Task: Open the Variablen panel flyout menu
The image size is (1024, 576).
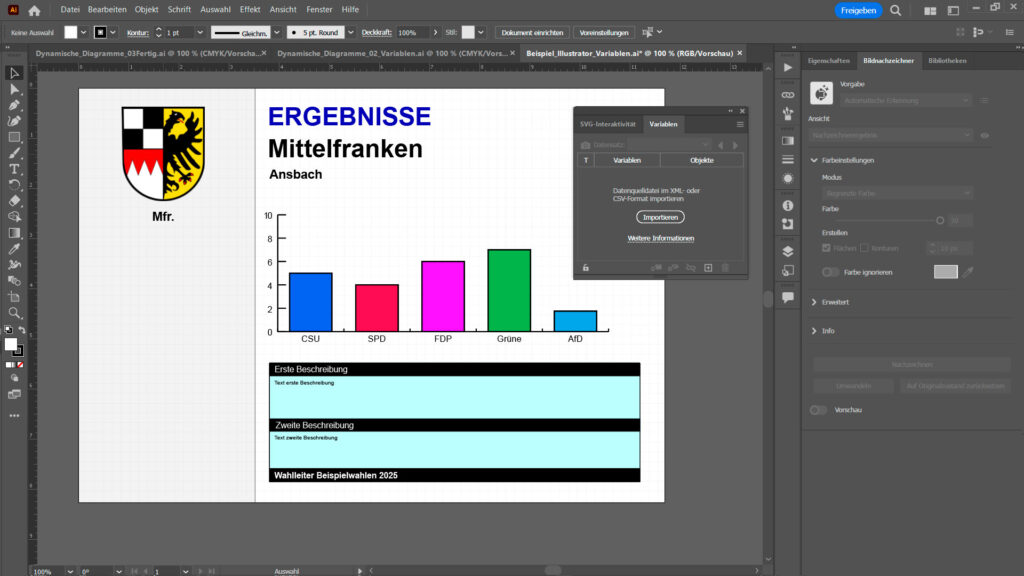Action: click(x=740, y=125)
